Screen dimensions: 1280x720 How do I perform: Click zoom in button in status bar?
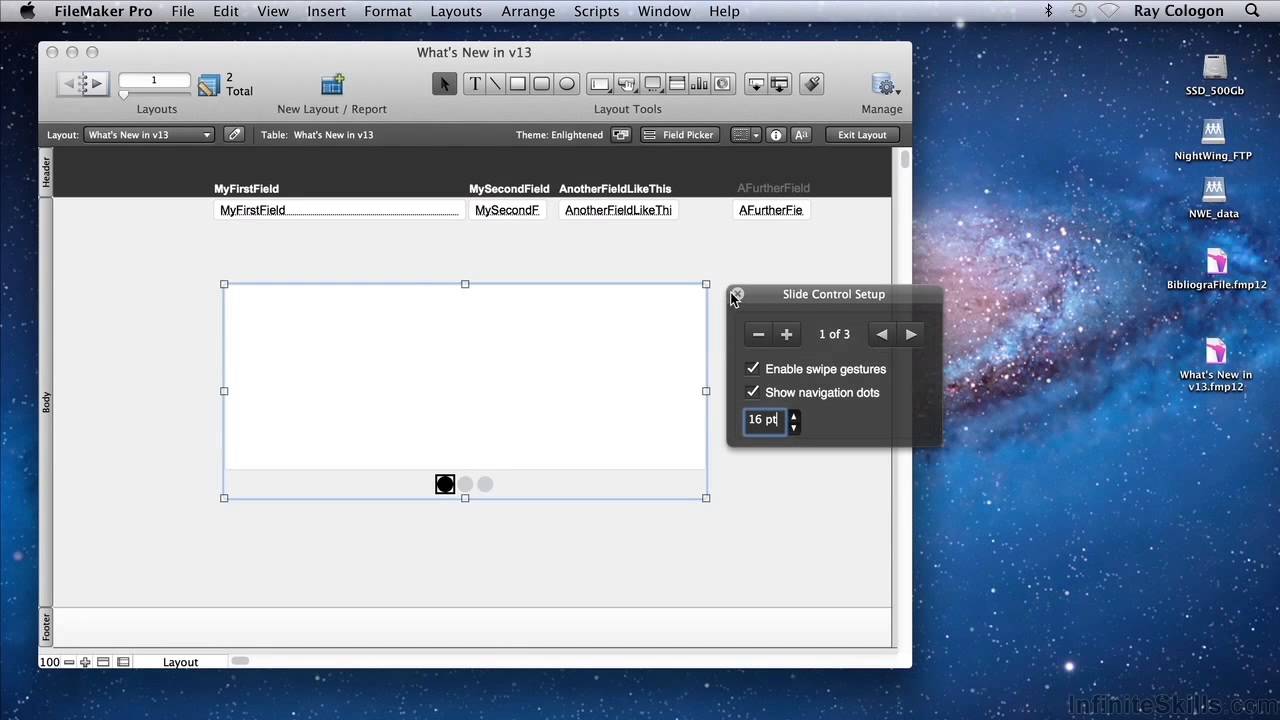tap(85, 662)
